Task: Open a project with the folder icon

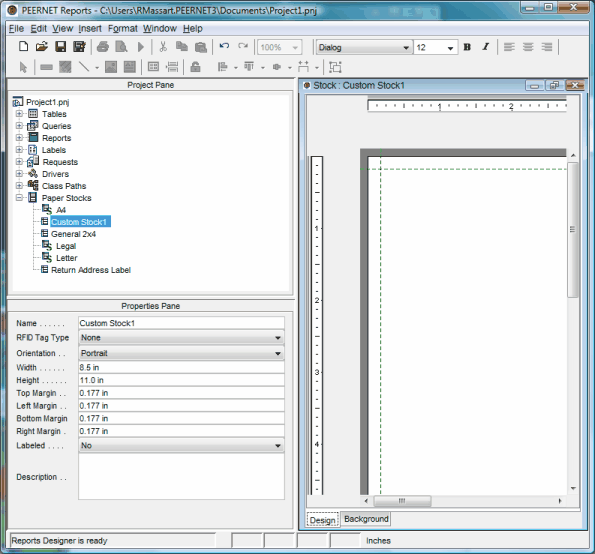Action: [42, 47]
